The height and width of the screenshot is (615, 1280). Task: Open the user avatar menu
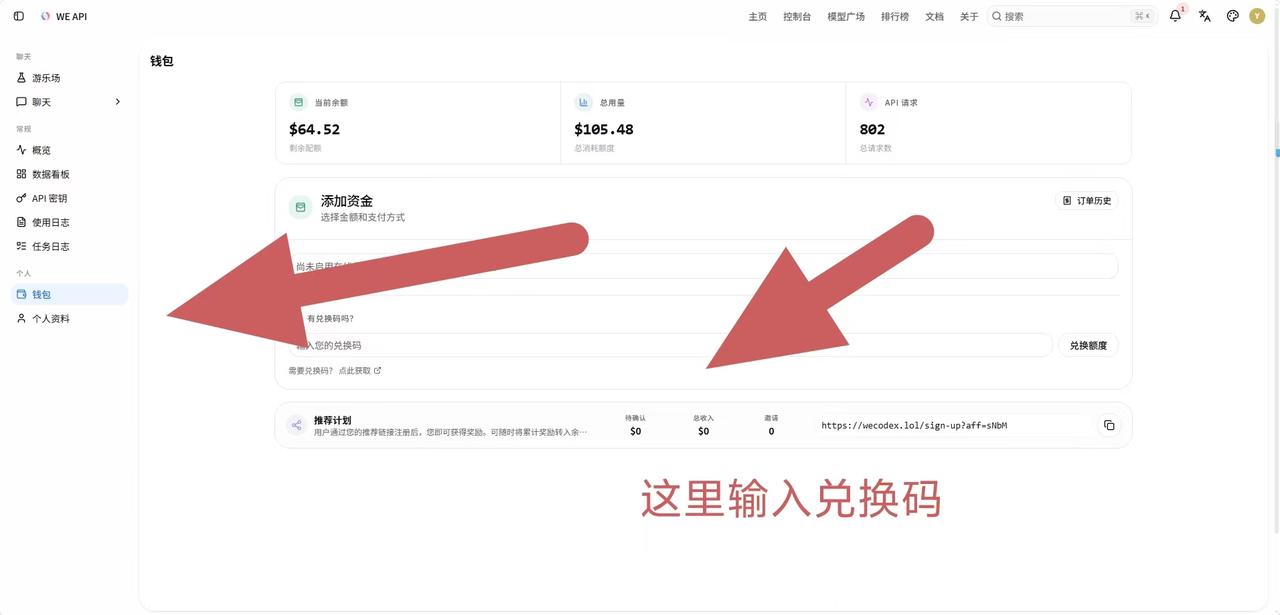pos(1257,16)
